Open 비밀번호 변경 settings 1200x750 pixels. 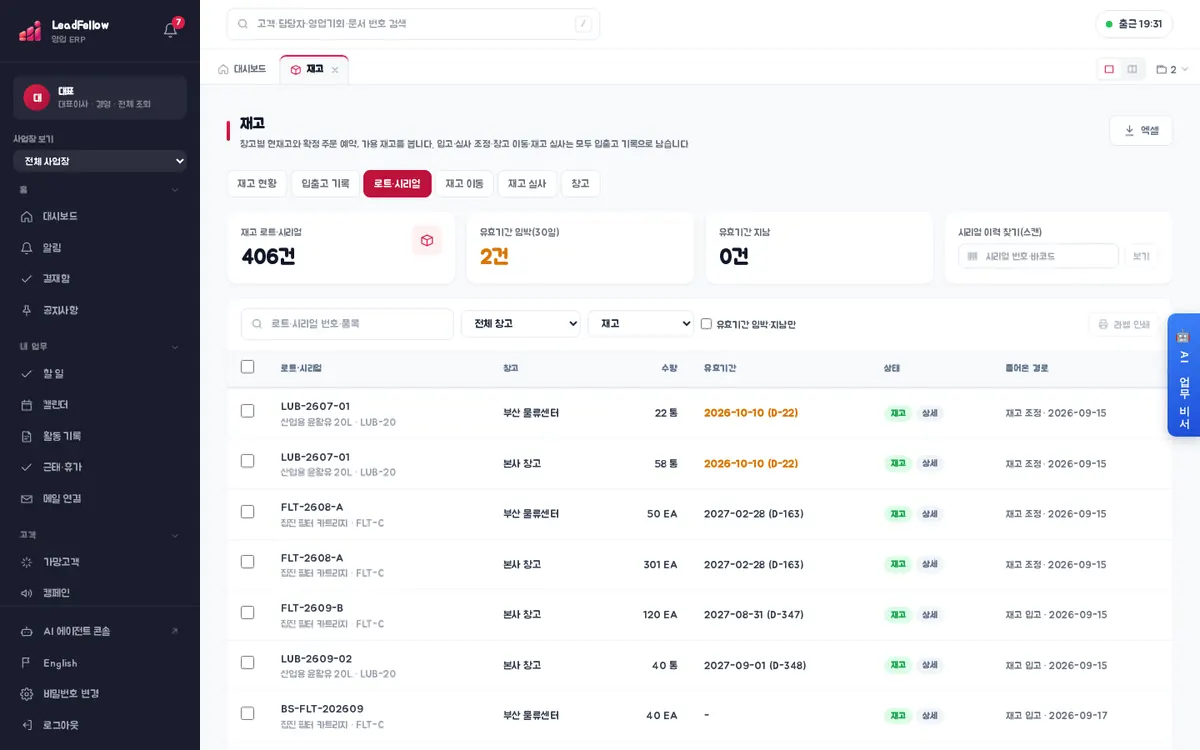tap(100, 693)
